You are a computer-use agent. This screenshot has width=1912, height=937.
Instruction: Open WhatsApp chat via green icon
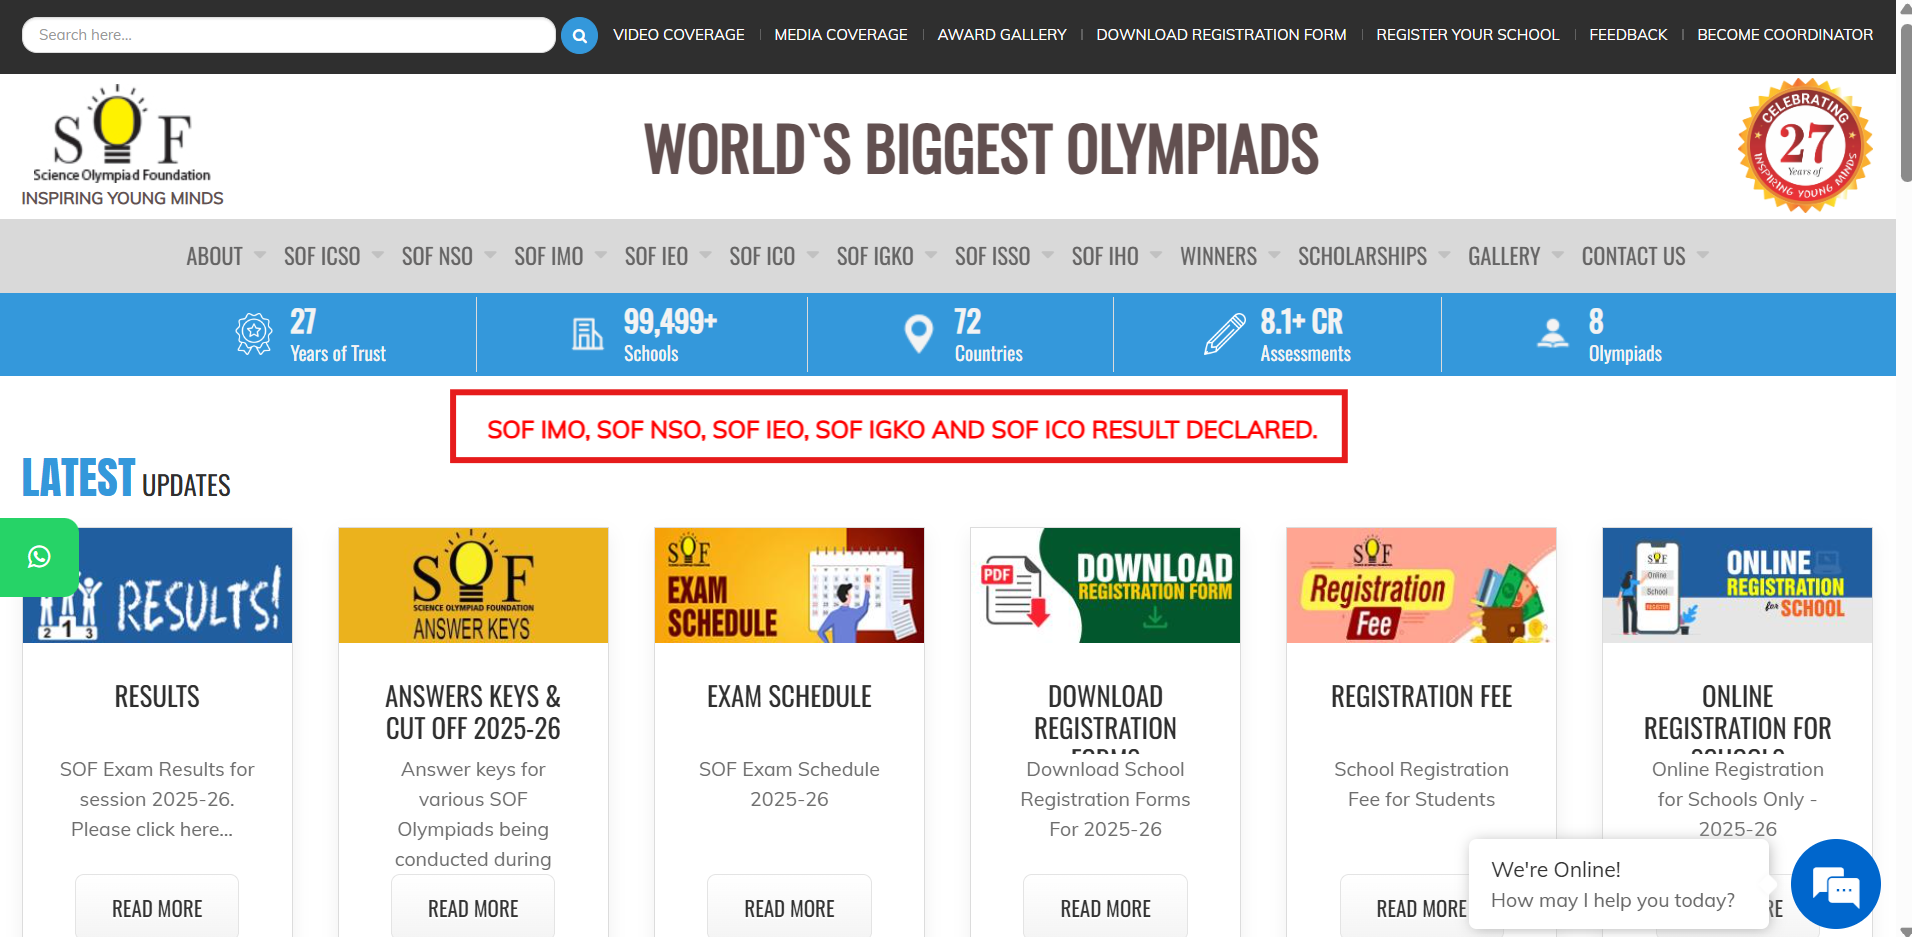(39, 557)
